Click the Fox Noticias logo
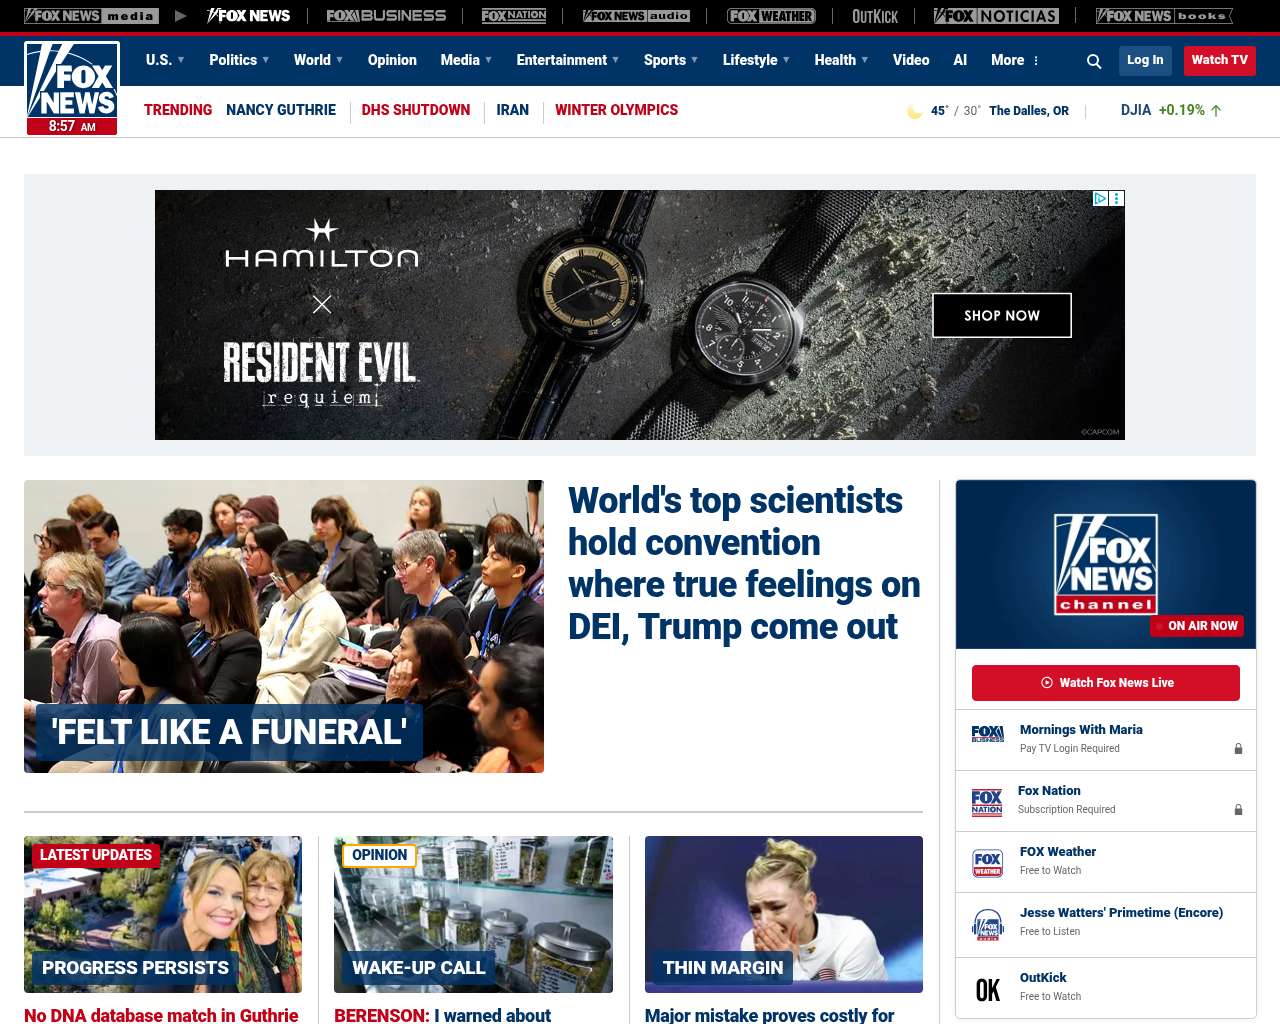This screenshot has width=1280, height=1024. pos(996,16)
